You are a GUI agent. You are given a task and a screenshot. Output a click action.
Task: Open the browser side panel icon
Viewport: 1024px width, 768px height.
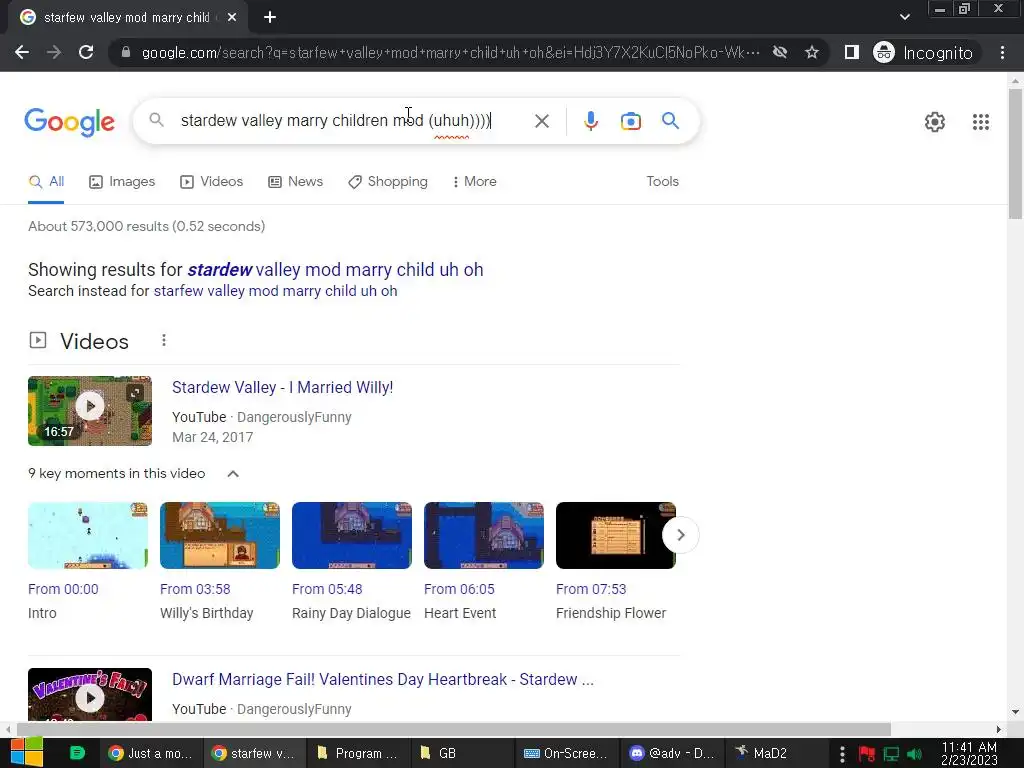(852, 52)
